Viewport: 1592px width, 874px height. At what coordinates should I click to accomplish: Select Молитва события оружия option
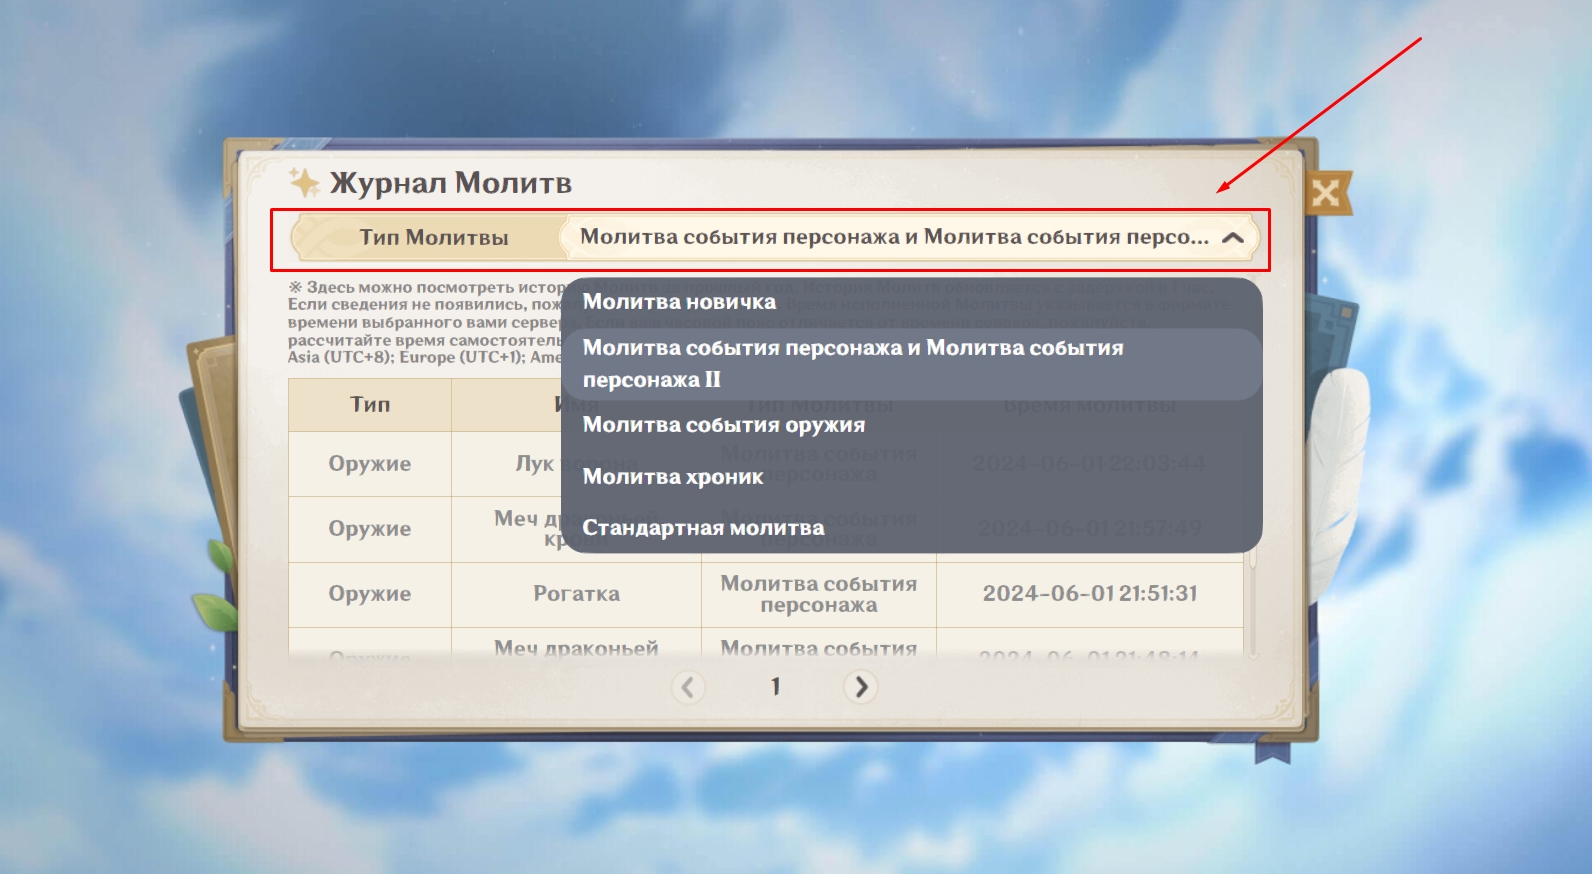[723, 425]
